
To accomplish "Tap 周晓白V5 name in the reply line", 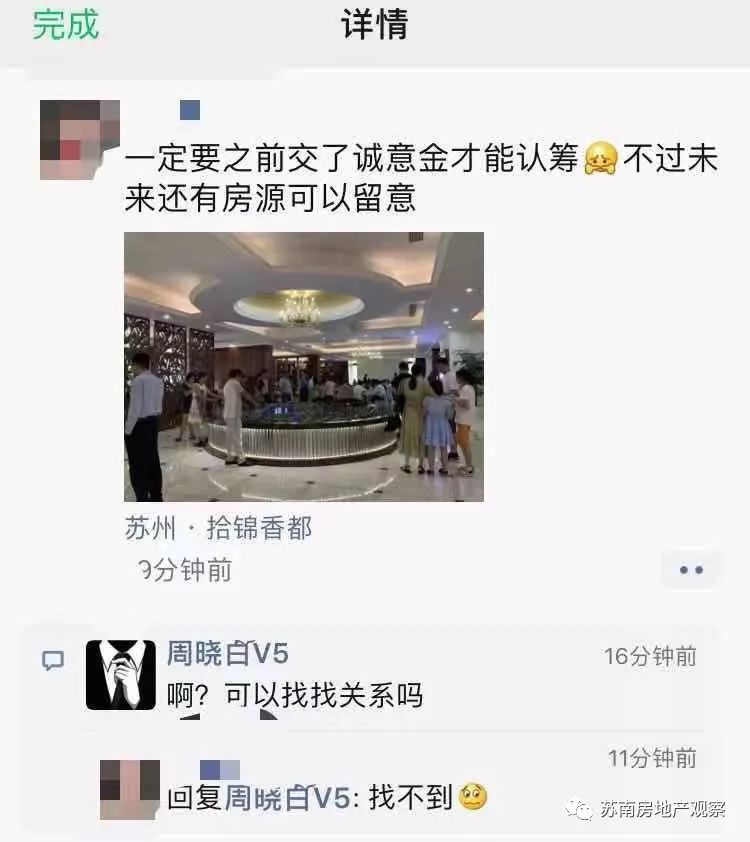I will point(288,798).
